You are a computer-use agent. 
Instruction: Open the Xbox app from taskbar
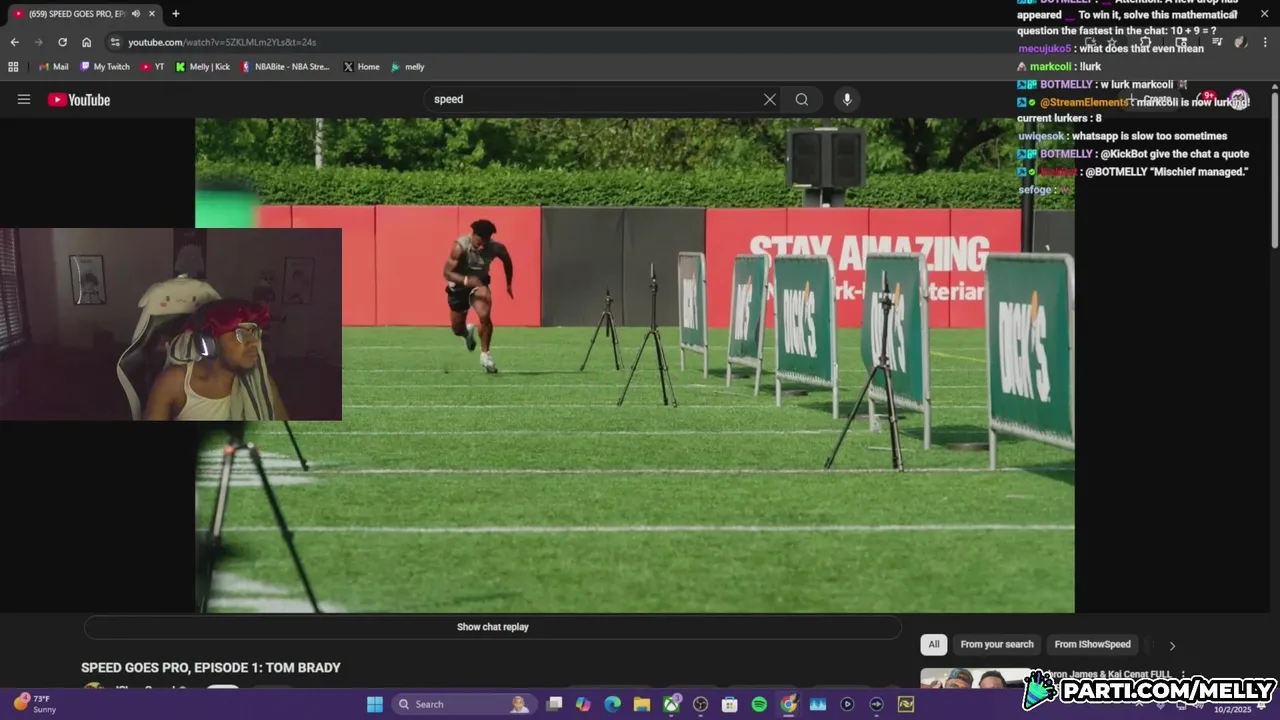coord(671,704)
